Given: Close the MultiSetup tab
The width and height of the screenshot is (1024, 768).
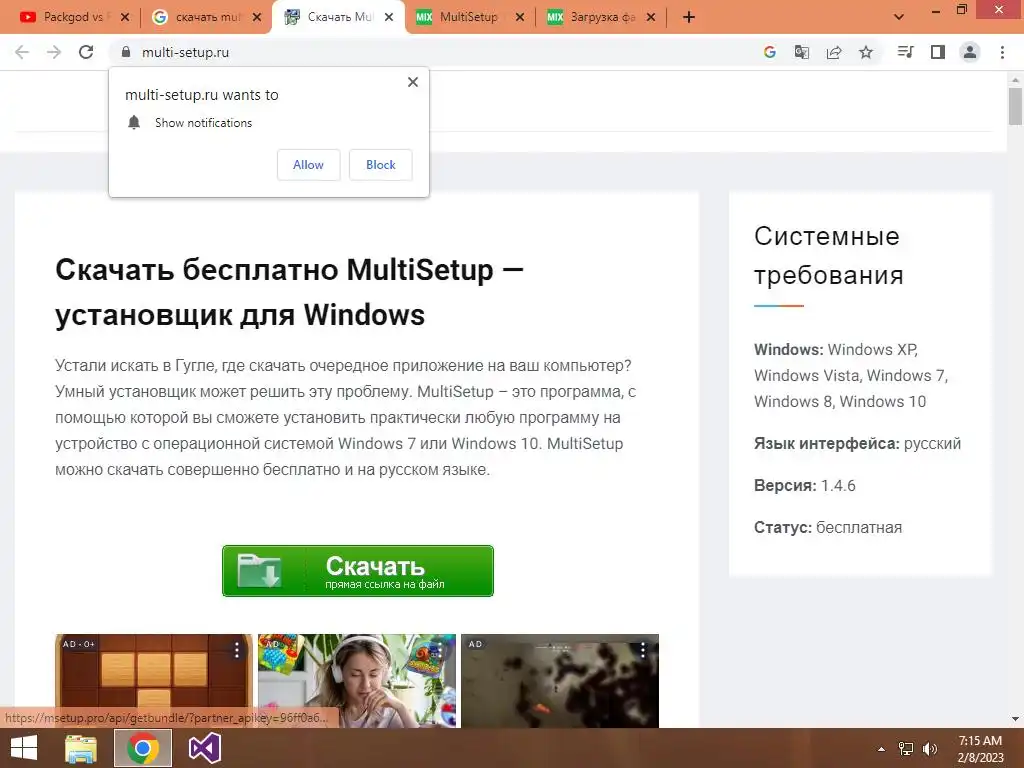Looking at the screenshot, I should tap(520, 17).
